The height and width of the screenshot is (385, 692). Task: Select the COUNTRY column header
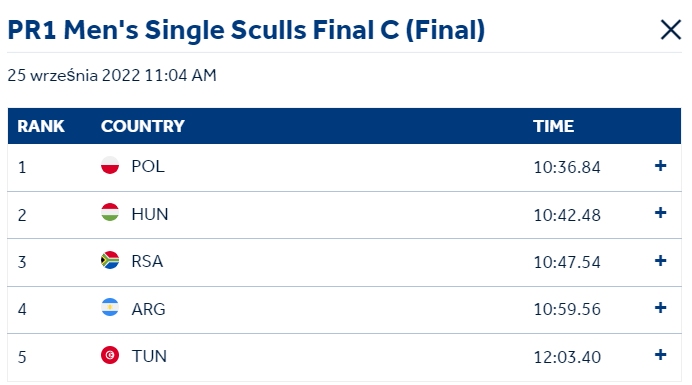(x=143, y=126)
